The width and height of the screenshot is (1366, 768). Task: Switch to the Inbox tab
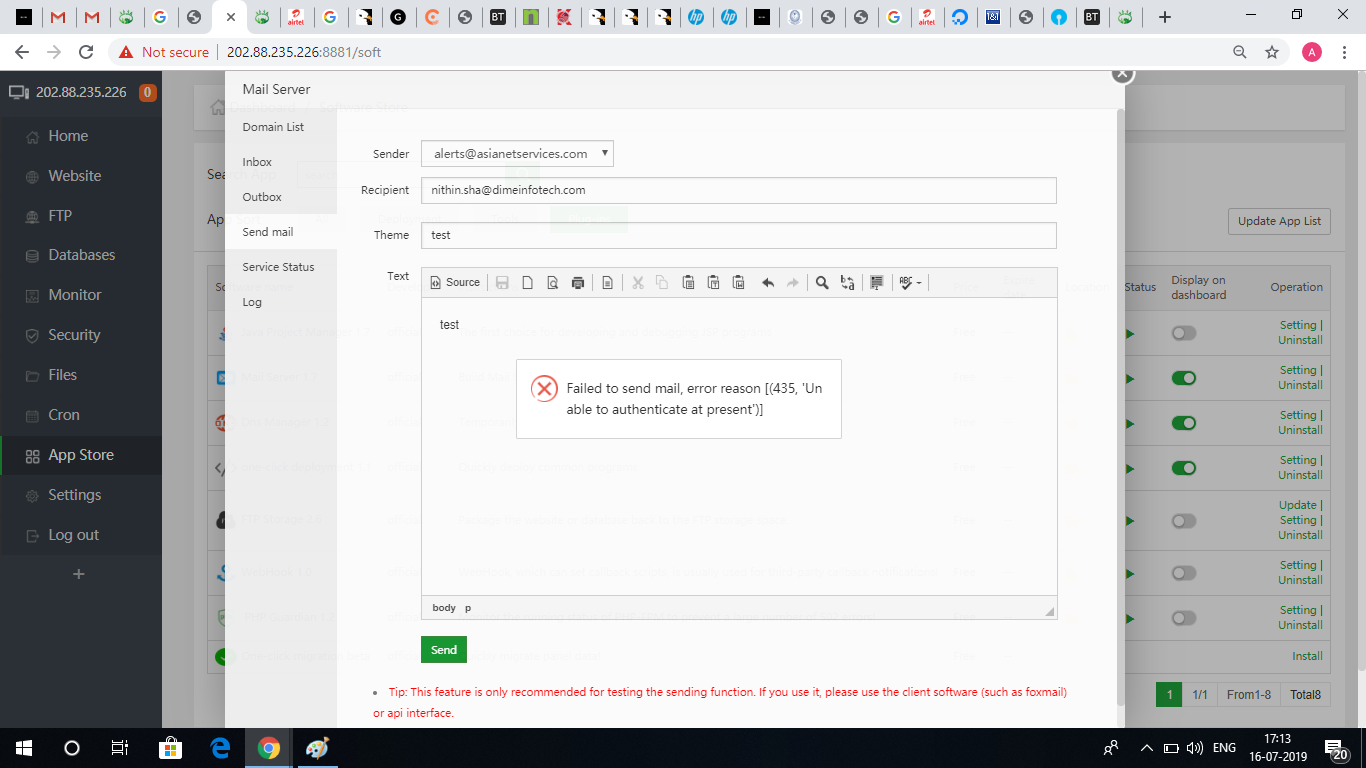coord(257,162)
